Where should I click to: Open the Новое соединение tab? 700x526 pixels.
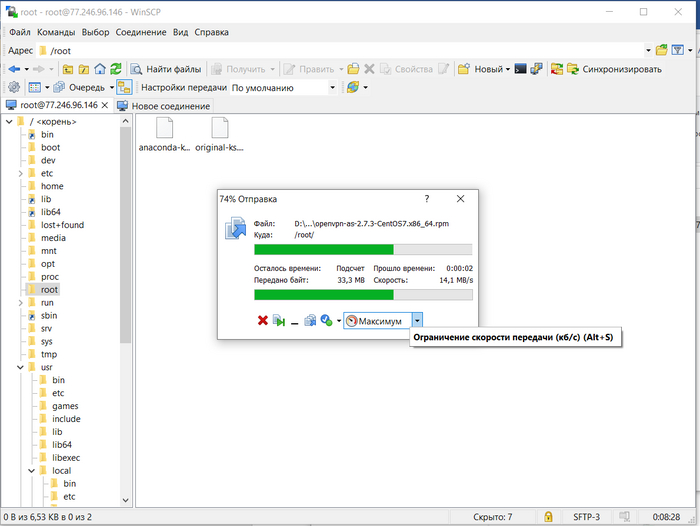click(163, 106)
